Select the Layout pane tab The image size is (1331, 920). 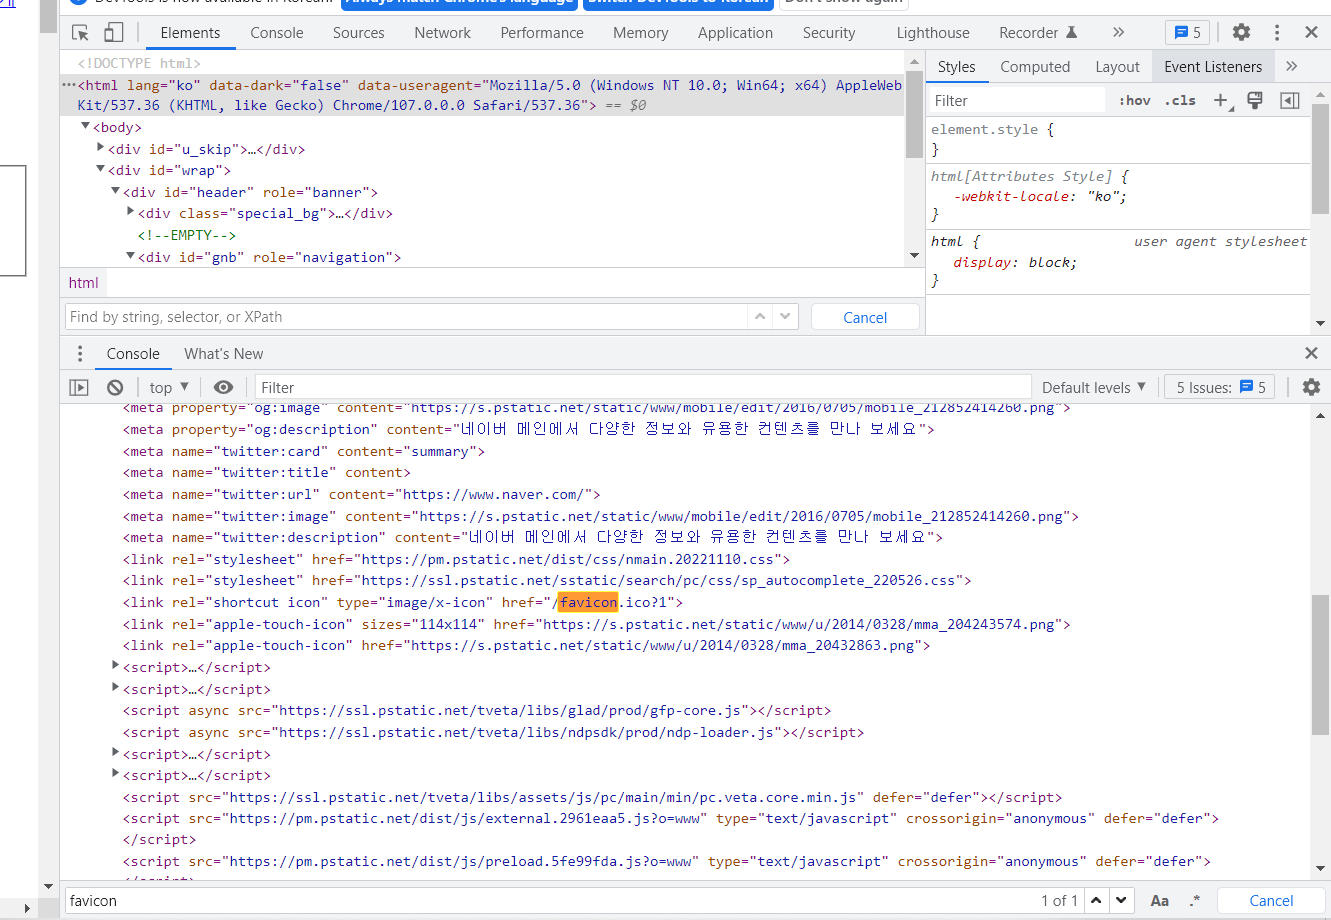(x=1117, y=66)
